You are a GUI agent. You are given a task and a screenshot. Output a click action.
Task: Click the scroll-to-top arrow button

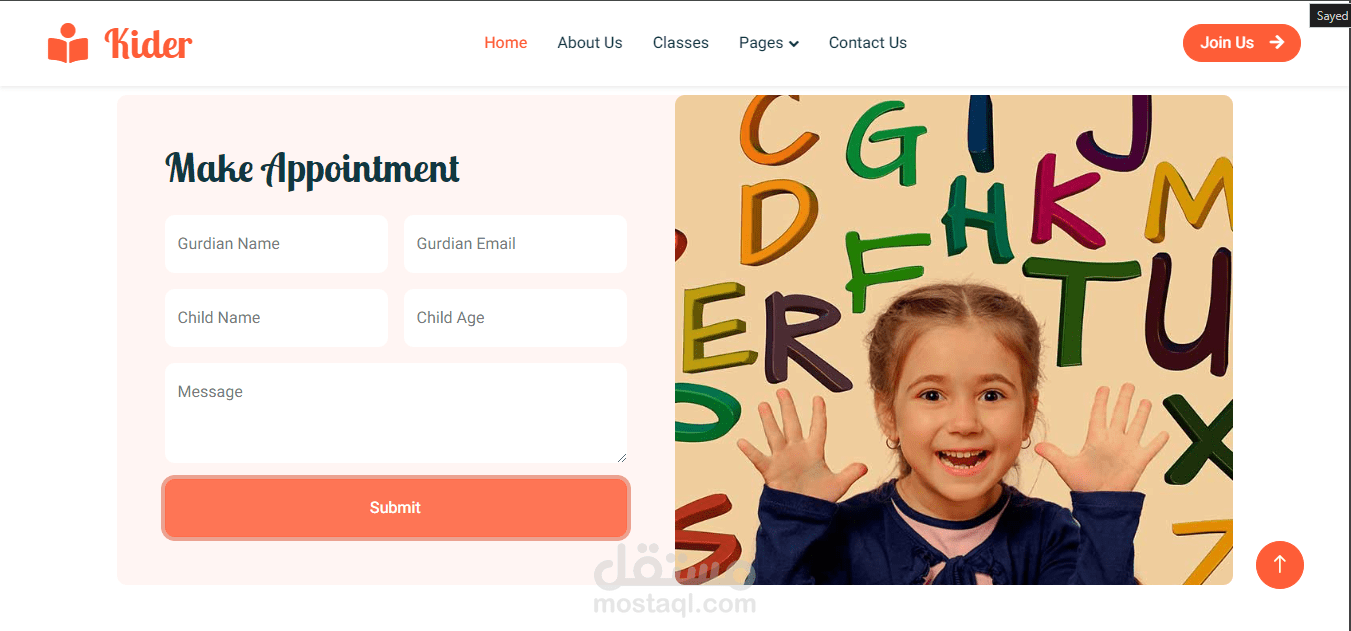click(x=1280, y=565)
